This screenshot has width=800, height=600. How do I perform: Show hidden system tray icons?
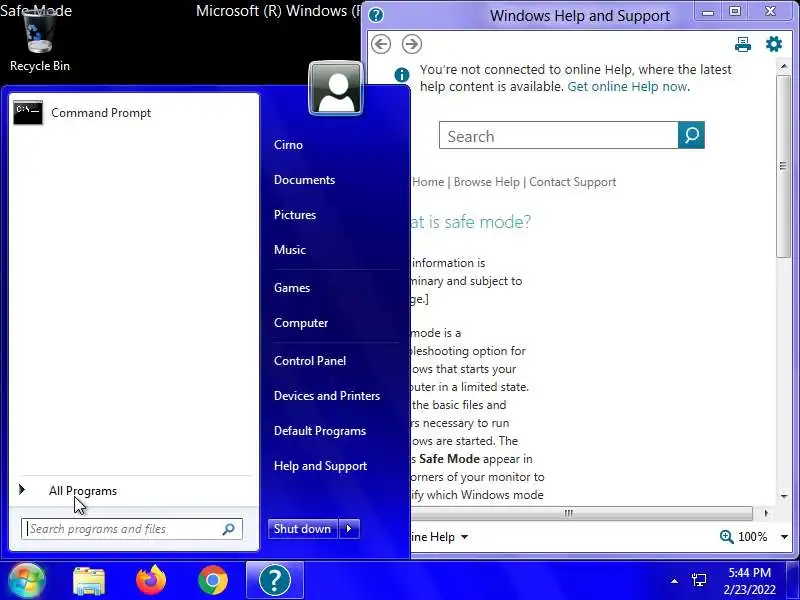[x=674, y=581]
